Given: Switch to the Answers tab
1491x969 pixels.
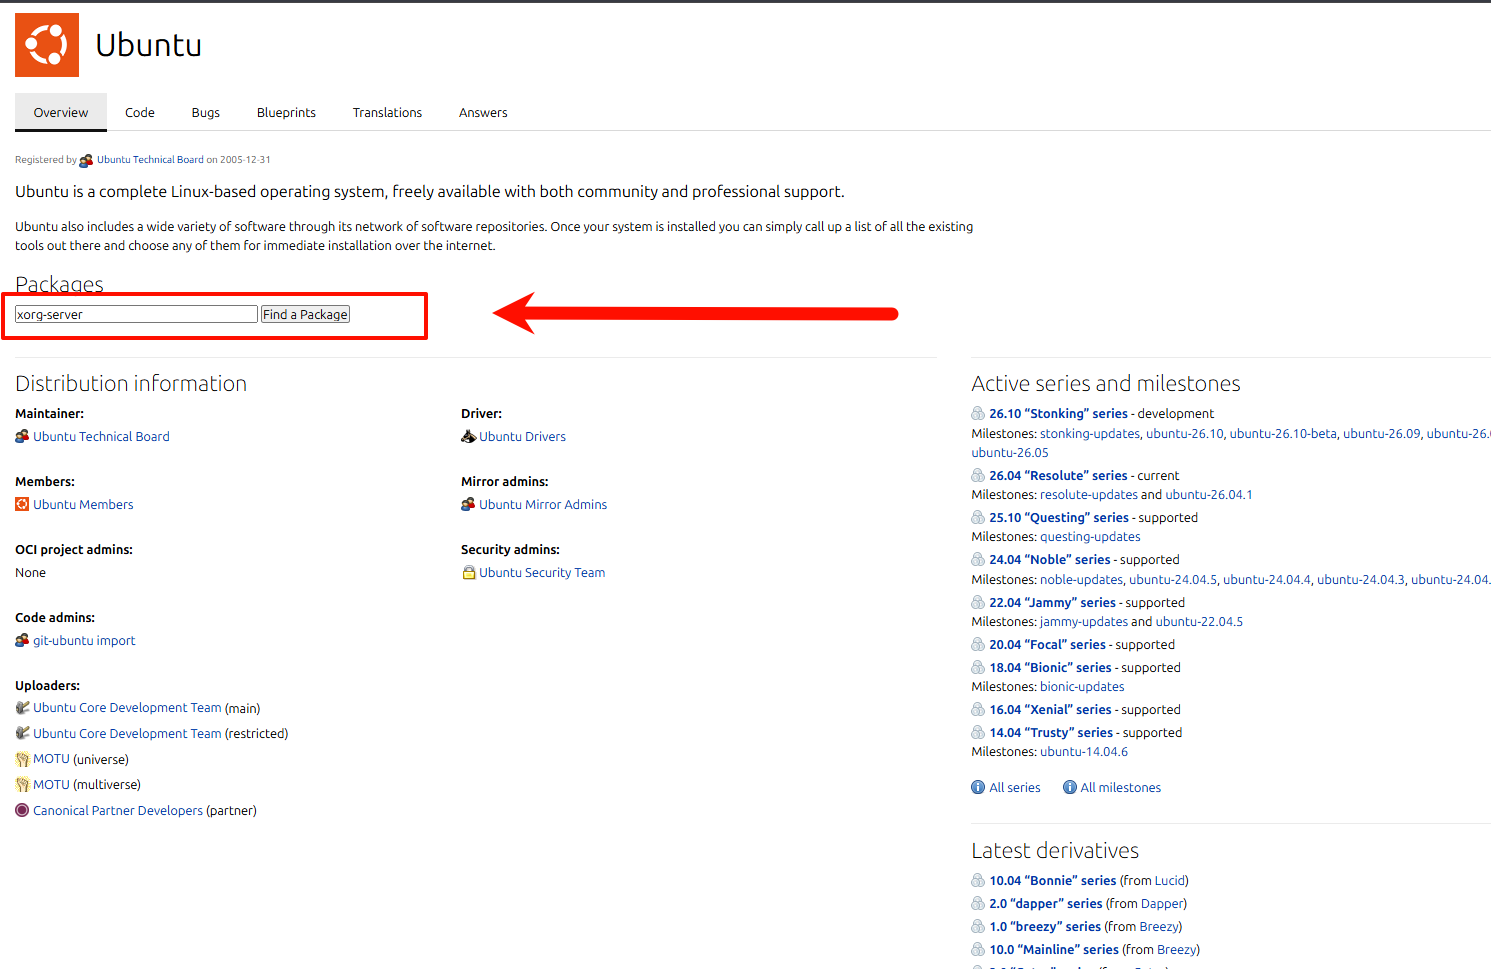Looking at the screenshot, I should [x=483, y=113].
